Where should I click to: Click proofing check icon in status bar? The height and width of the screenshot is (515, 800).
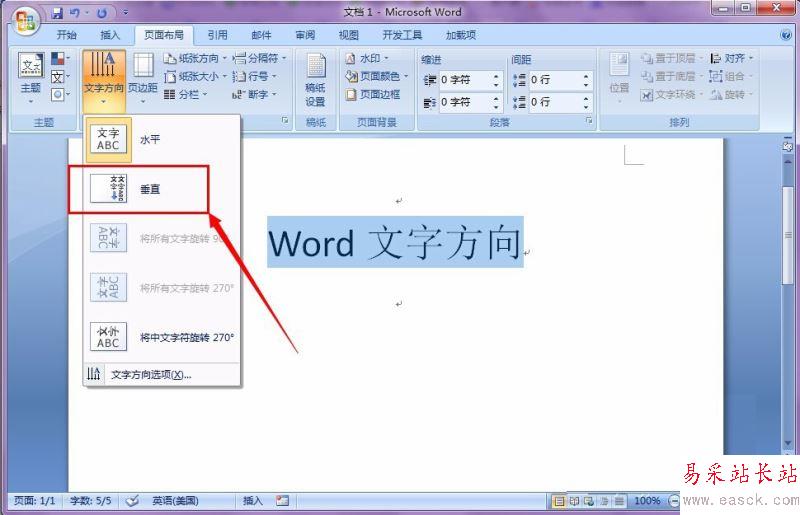click(x=133, y=501)
